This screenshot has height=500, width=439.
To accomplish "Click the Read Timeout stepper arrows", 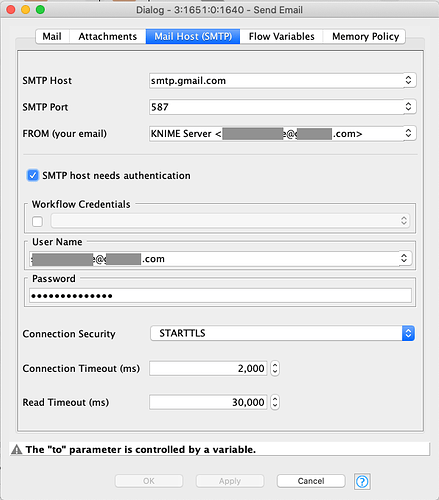I will [275, 402].
